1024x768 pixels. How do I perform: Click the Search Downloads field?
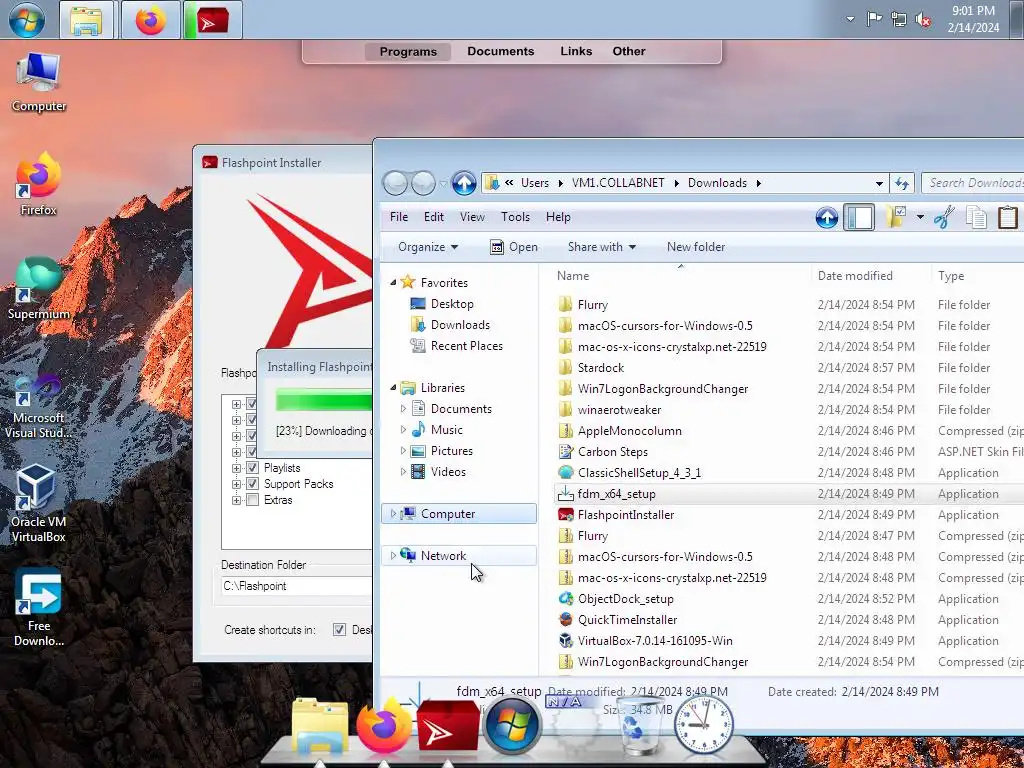(974, 184)
